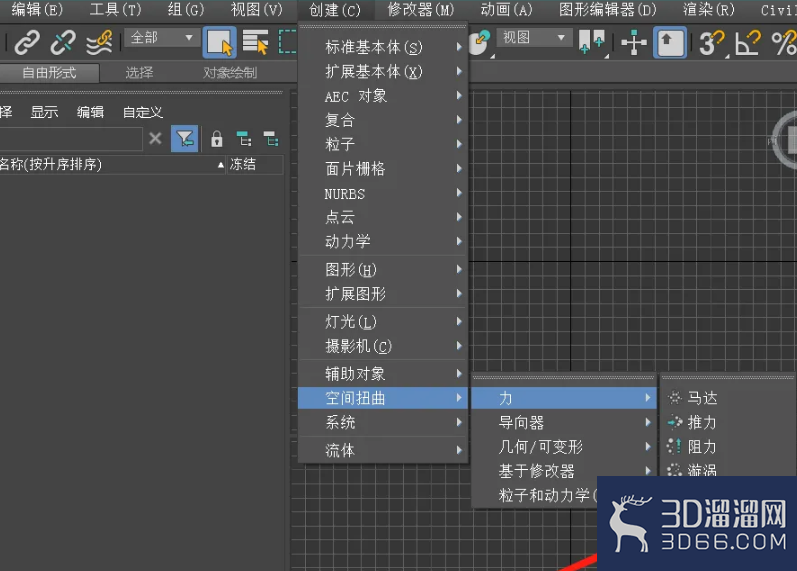797x571 pixels.
Task: Sort by the 名称(按升序排序) column header
Action: tap(112, 164)
